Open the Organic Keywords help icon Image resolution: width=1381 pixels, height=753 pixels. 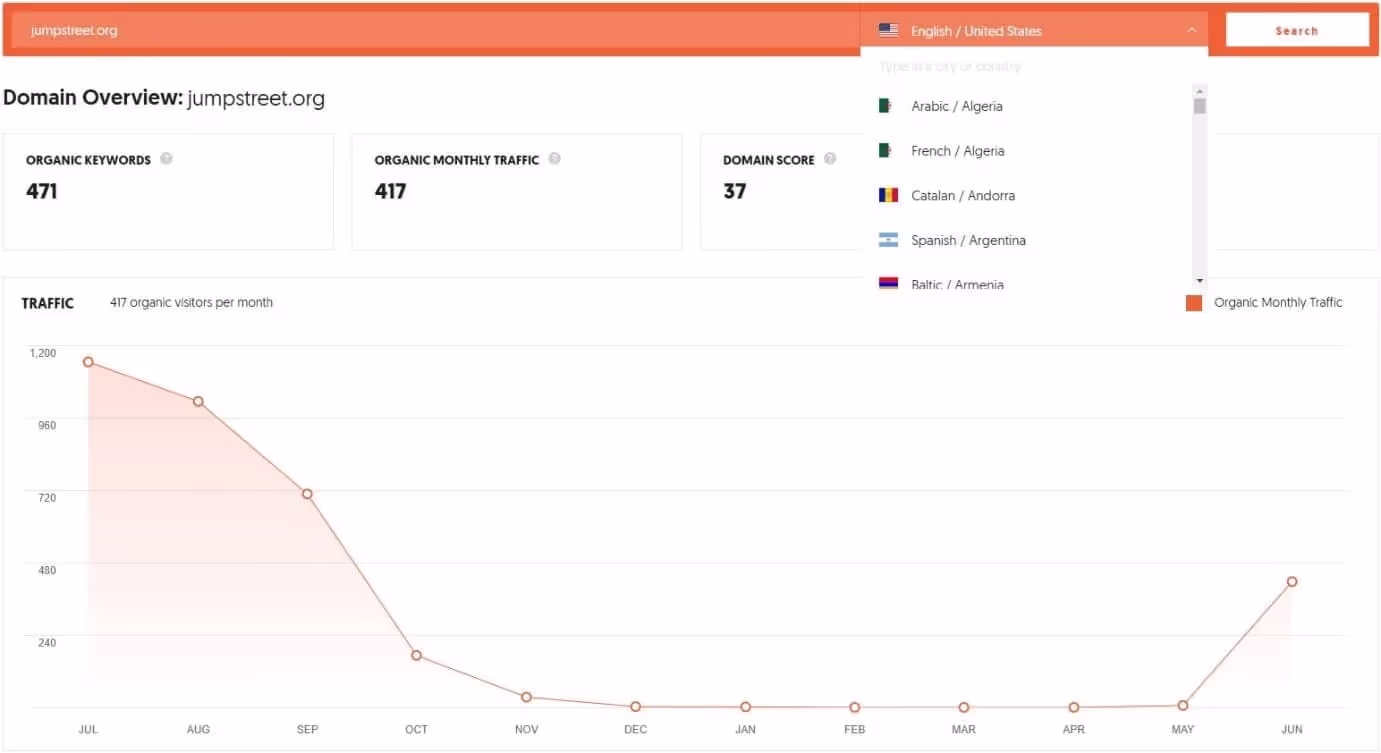[166, 158]
